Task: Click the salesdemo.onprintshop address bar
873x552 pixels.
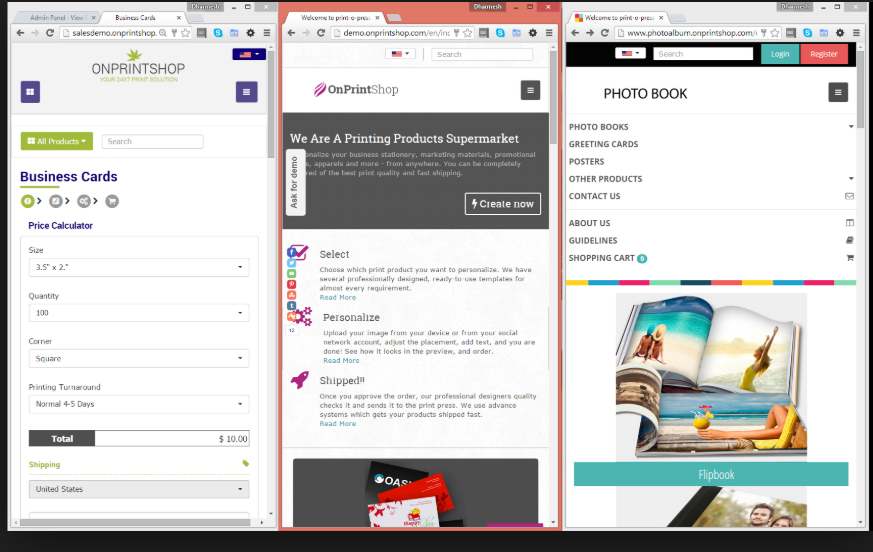Action: tap(114, 33)
